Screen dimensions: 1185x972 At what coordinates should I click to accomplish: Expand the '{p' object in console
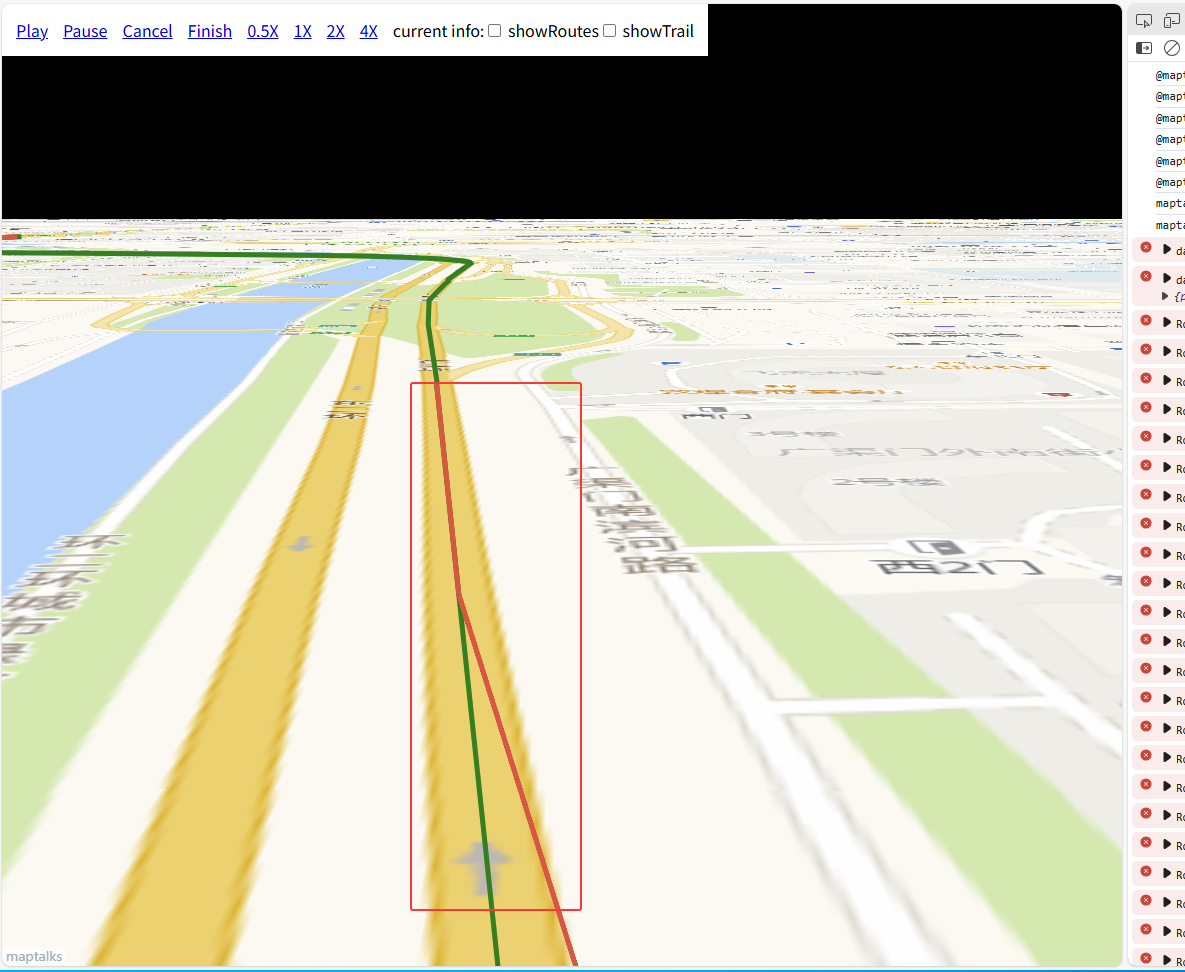click(x=1165, y=296)
